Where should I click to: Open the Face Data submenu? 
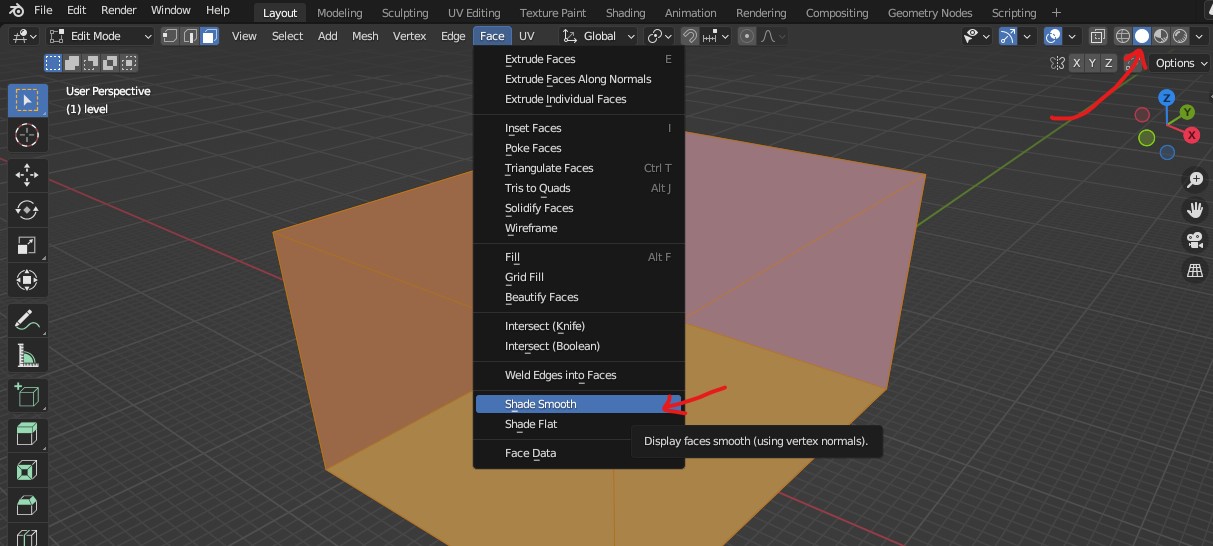coord(578,453)
